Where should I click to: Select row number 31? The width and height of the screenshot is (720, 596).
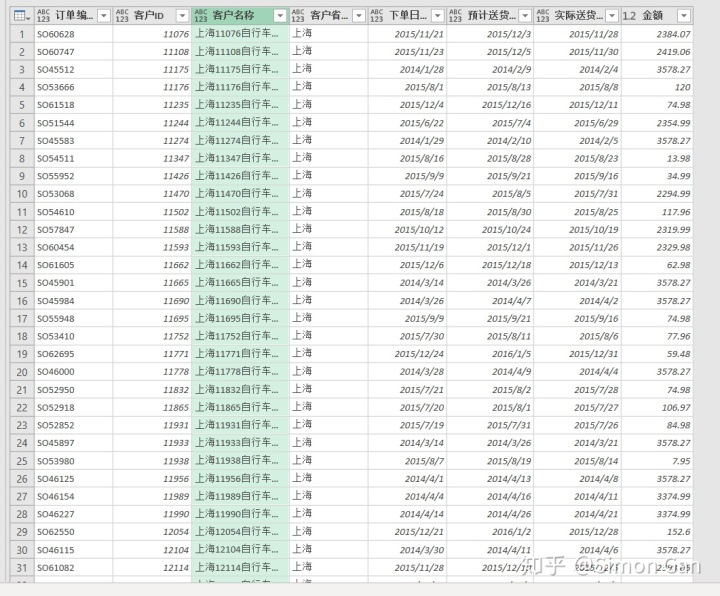22,568
